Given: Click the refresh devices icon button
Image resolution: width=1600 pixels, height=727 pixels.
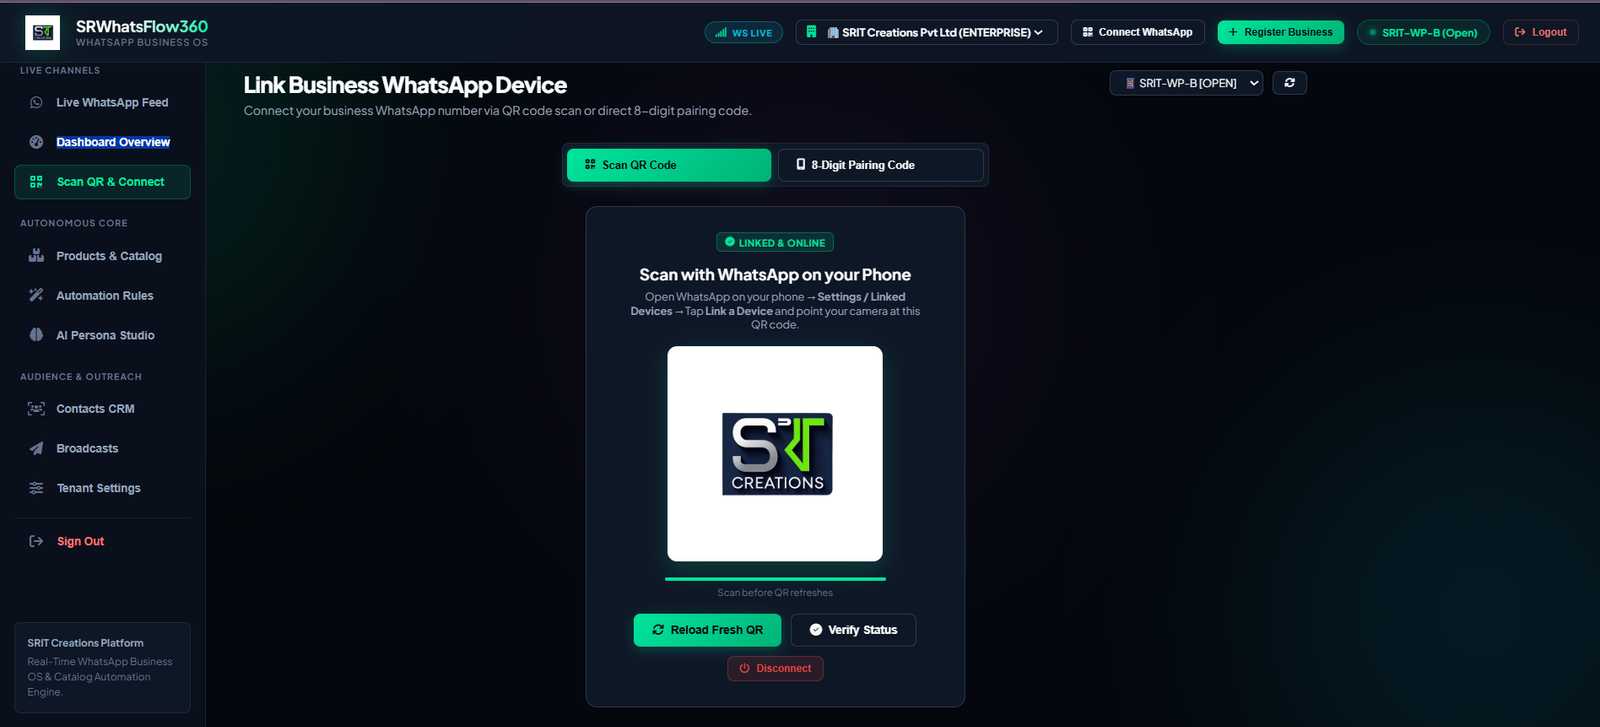Looking at the screenshot, I should [x=1290, y=83].
